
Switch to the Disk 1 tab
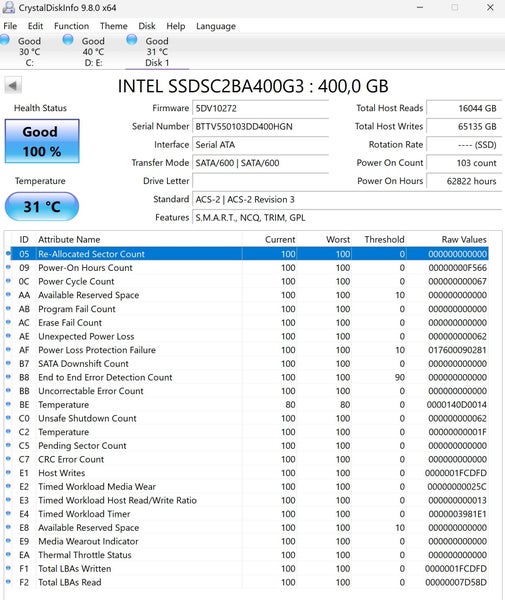pos(157,52)
